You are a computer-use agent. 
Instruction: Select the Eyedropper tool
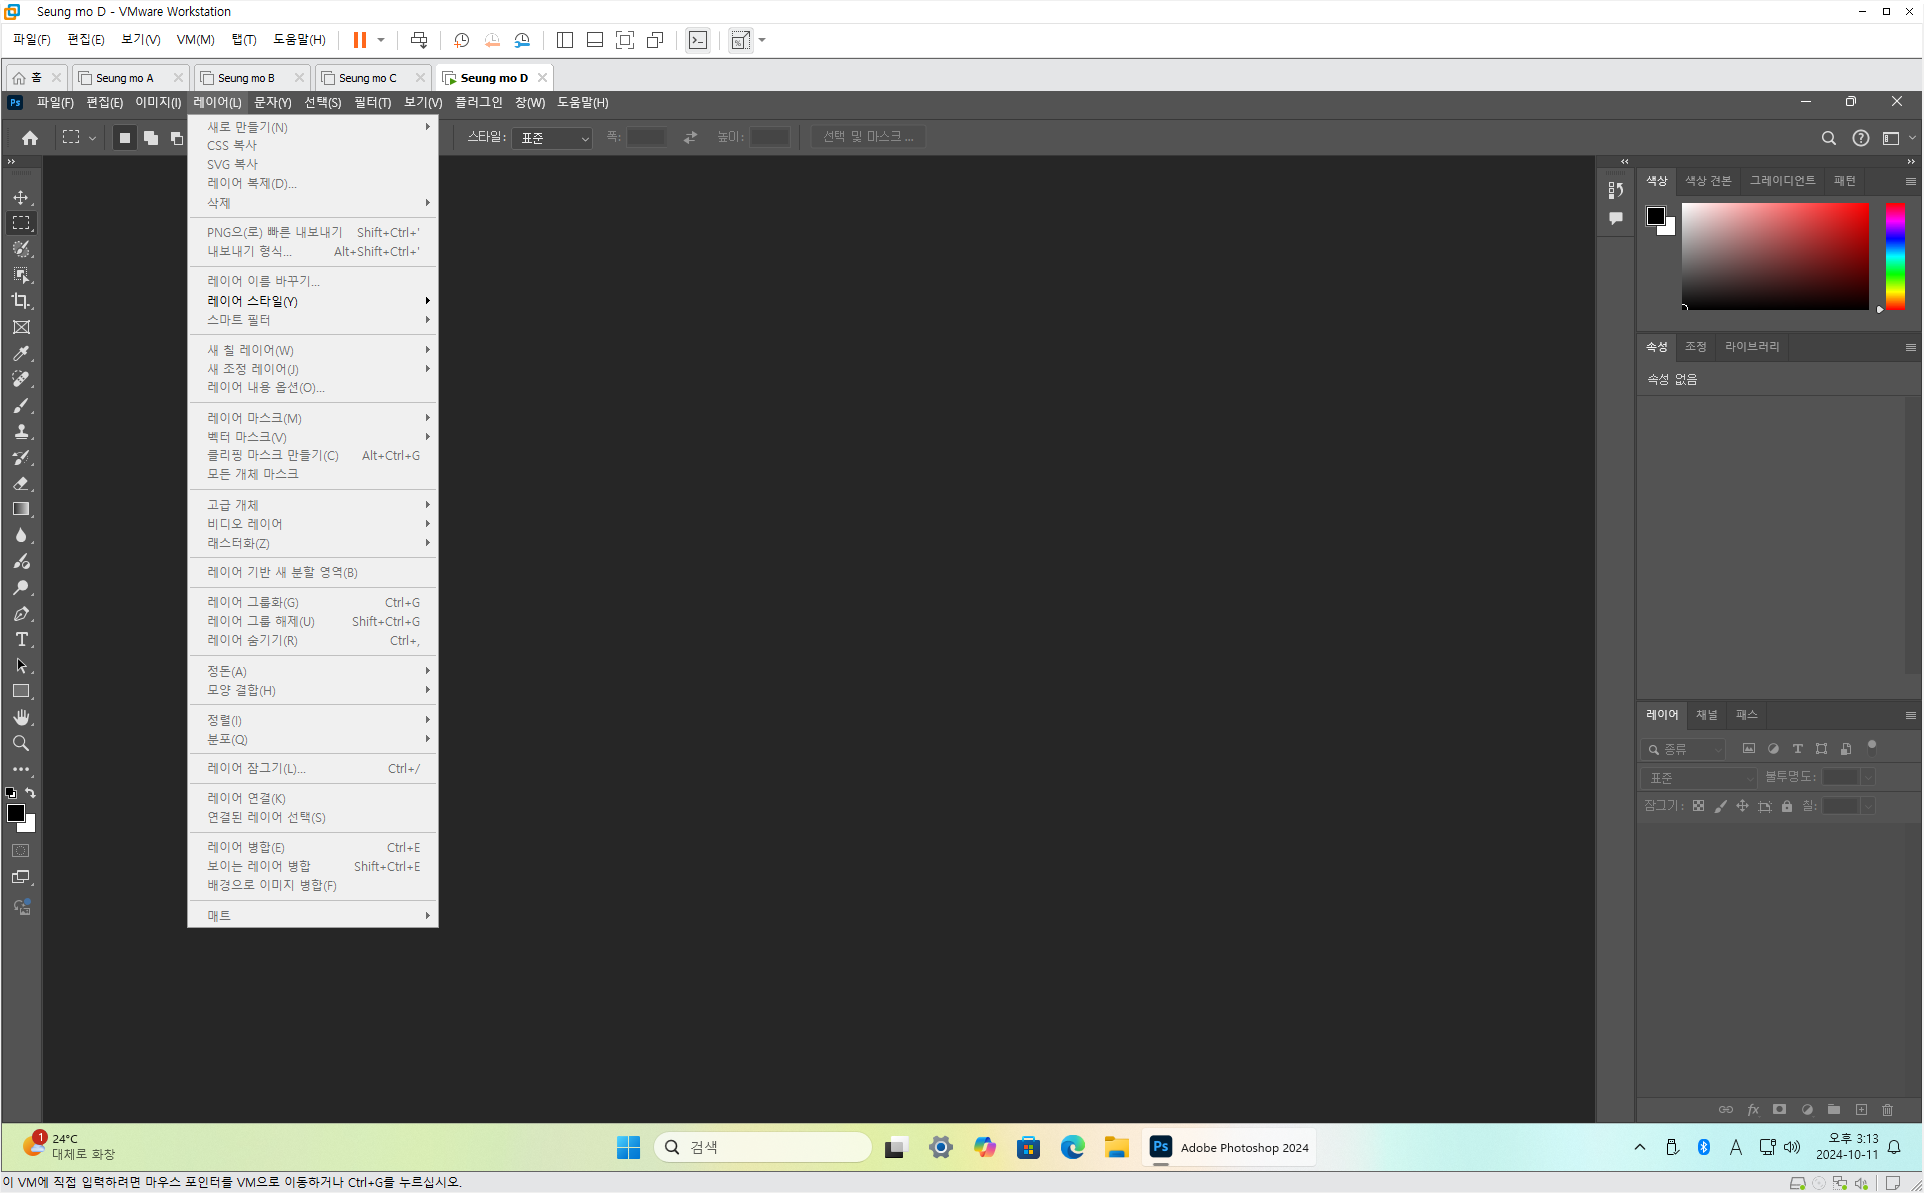pyautogui.click(x=21, y=353)
